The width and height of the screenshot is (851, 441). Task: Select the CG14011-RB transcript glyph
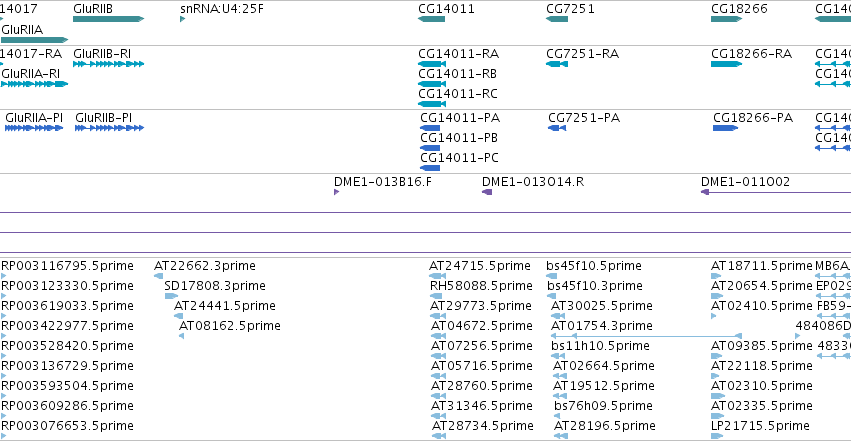(432, 84)
